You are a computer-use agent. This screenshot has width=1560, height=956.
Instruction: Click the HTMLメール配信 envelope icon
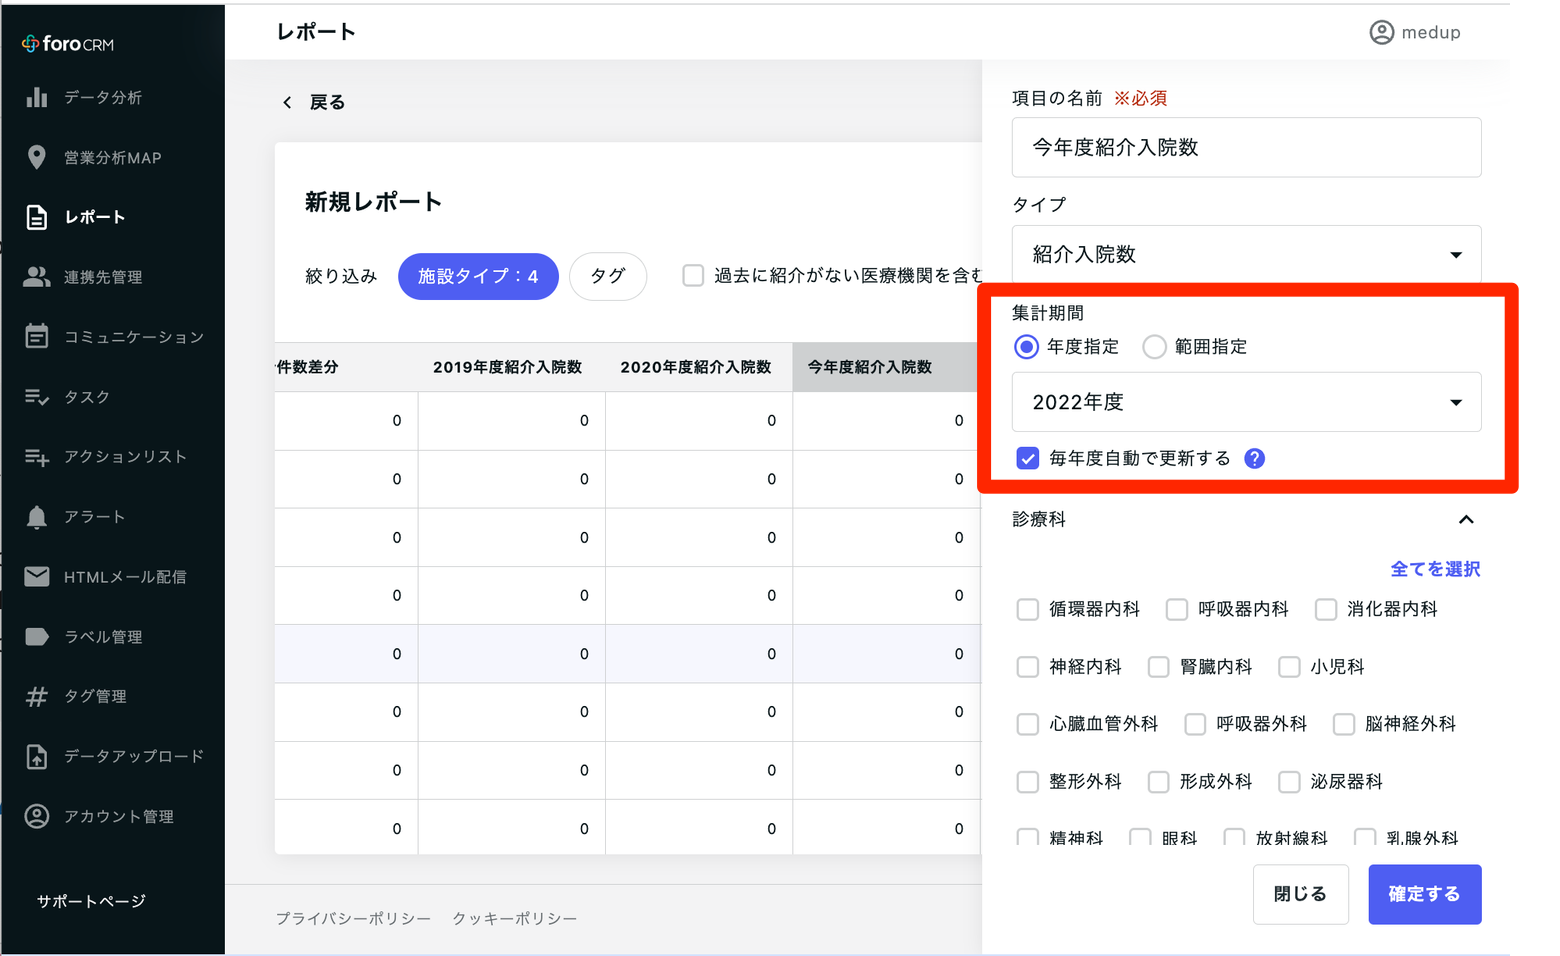[x=37, y=576]
